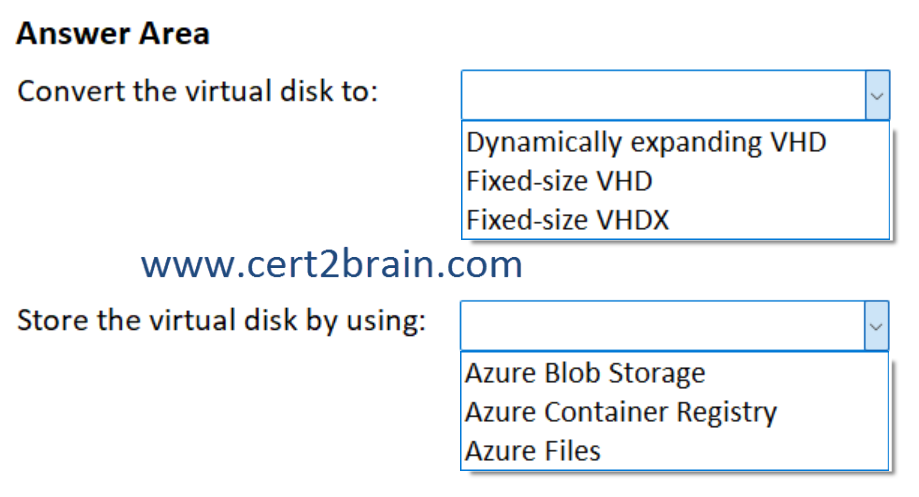Click the empty Convert virtual disk combo box

(x=662, y=95)
